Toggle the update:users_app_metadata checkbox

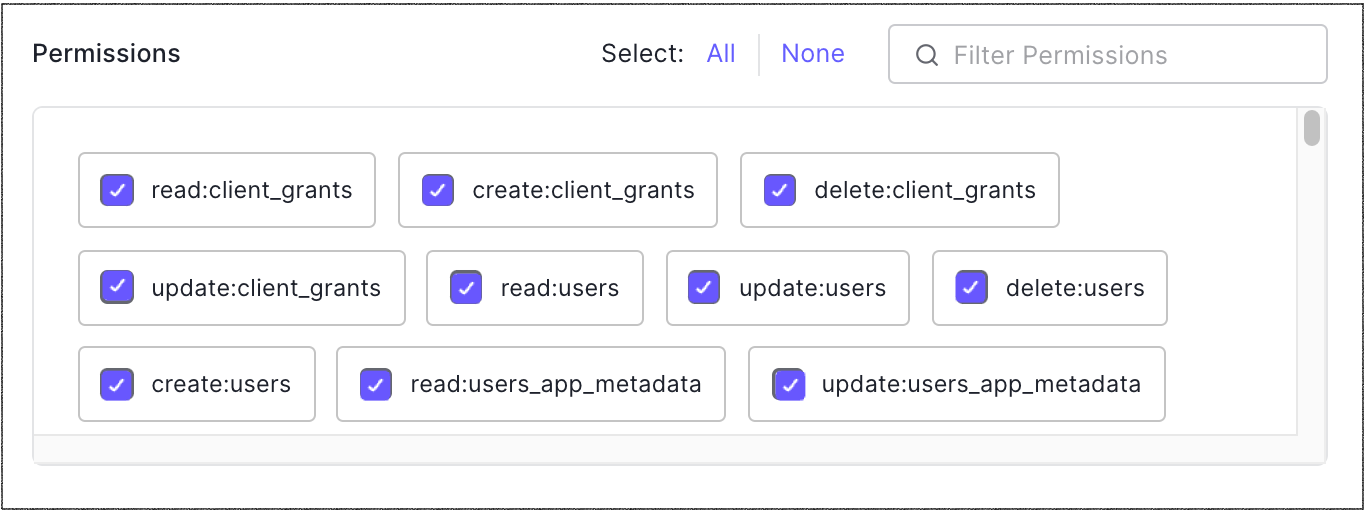(788, 384)
